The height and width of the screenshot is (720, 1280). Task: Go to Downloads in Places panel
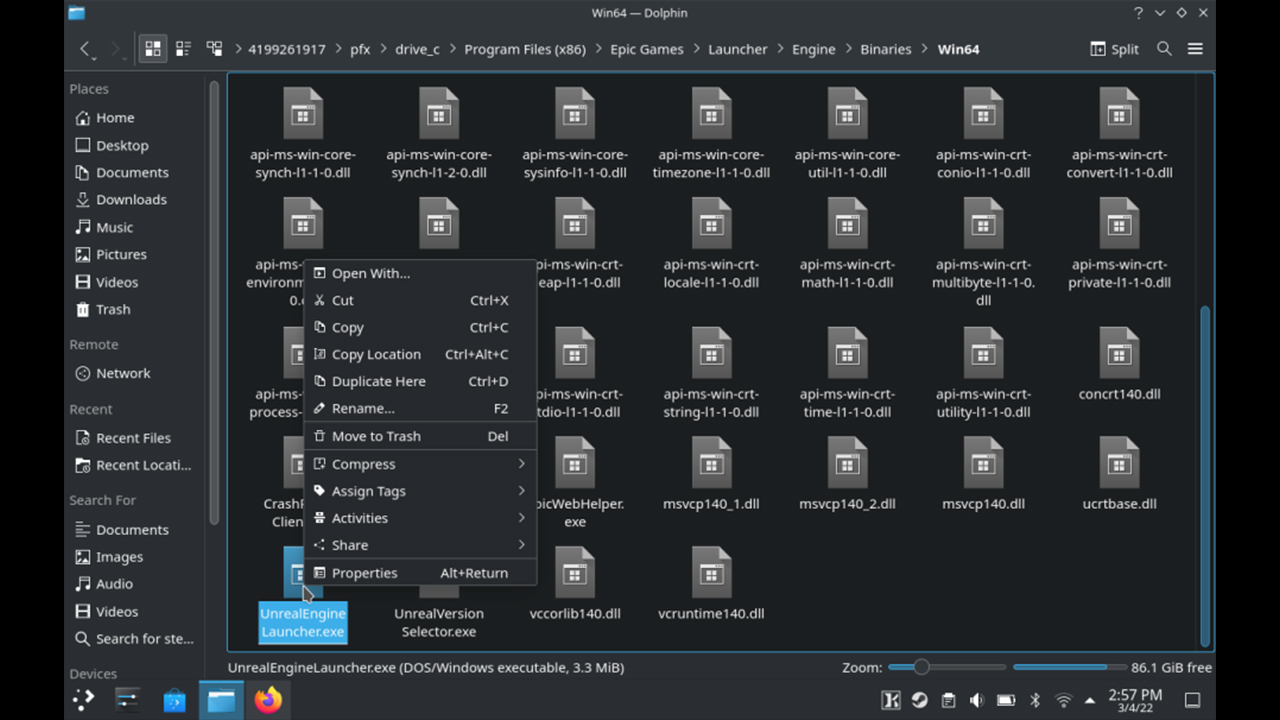click(x=131, y=200)
